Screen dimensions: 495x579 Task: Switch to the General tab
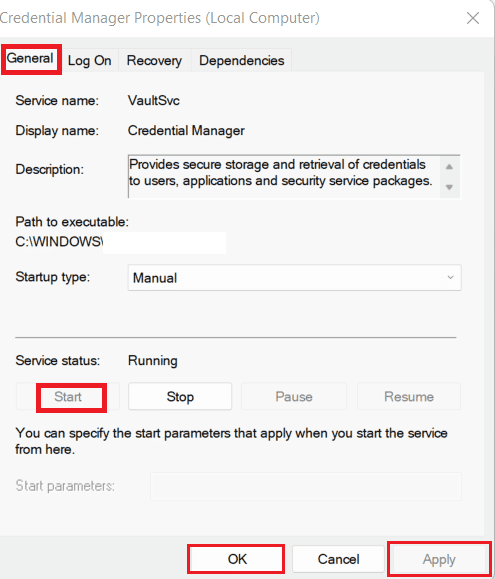click(x=30, y=59)
